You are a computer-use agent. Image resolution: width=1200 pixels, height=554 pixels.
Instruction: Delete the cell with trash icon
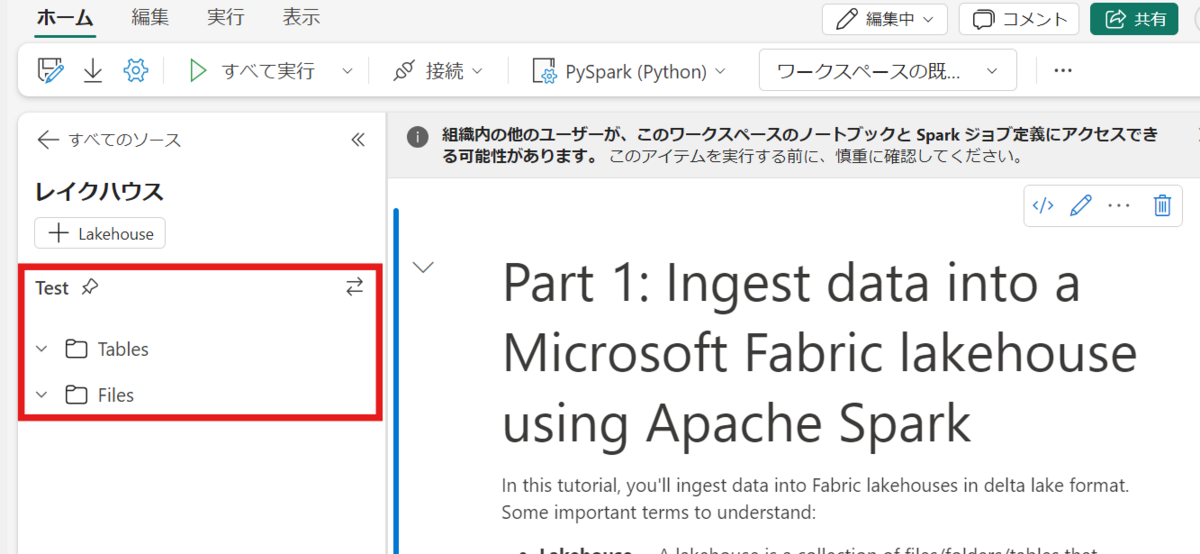(1162, 206)
